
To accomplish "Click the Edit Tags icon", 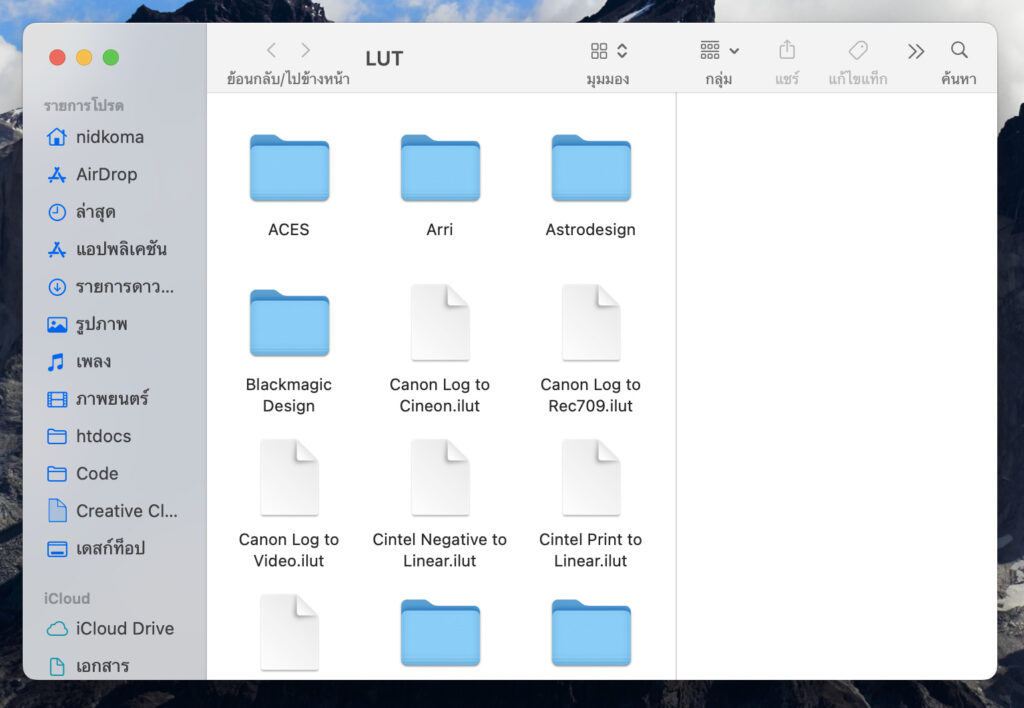I will coord(857,51).
